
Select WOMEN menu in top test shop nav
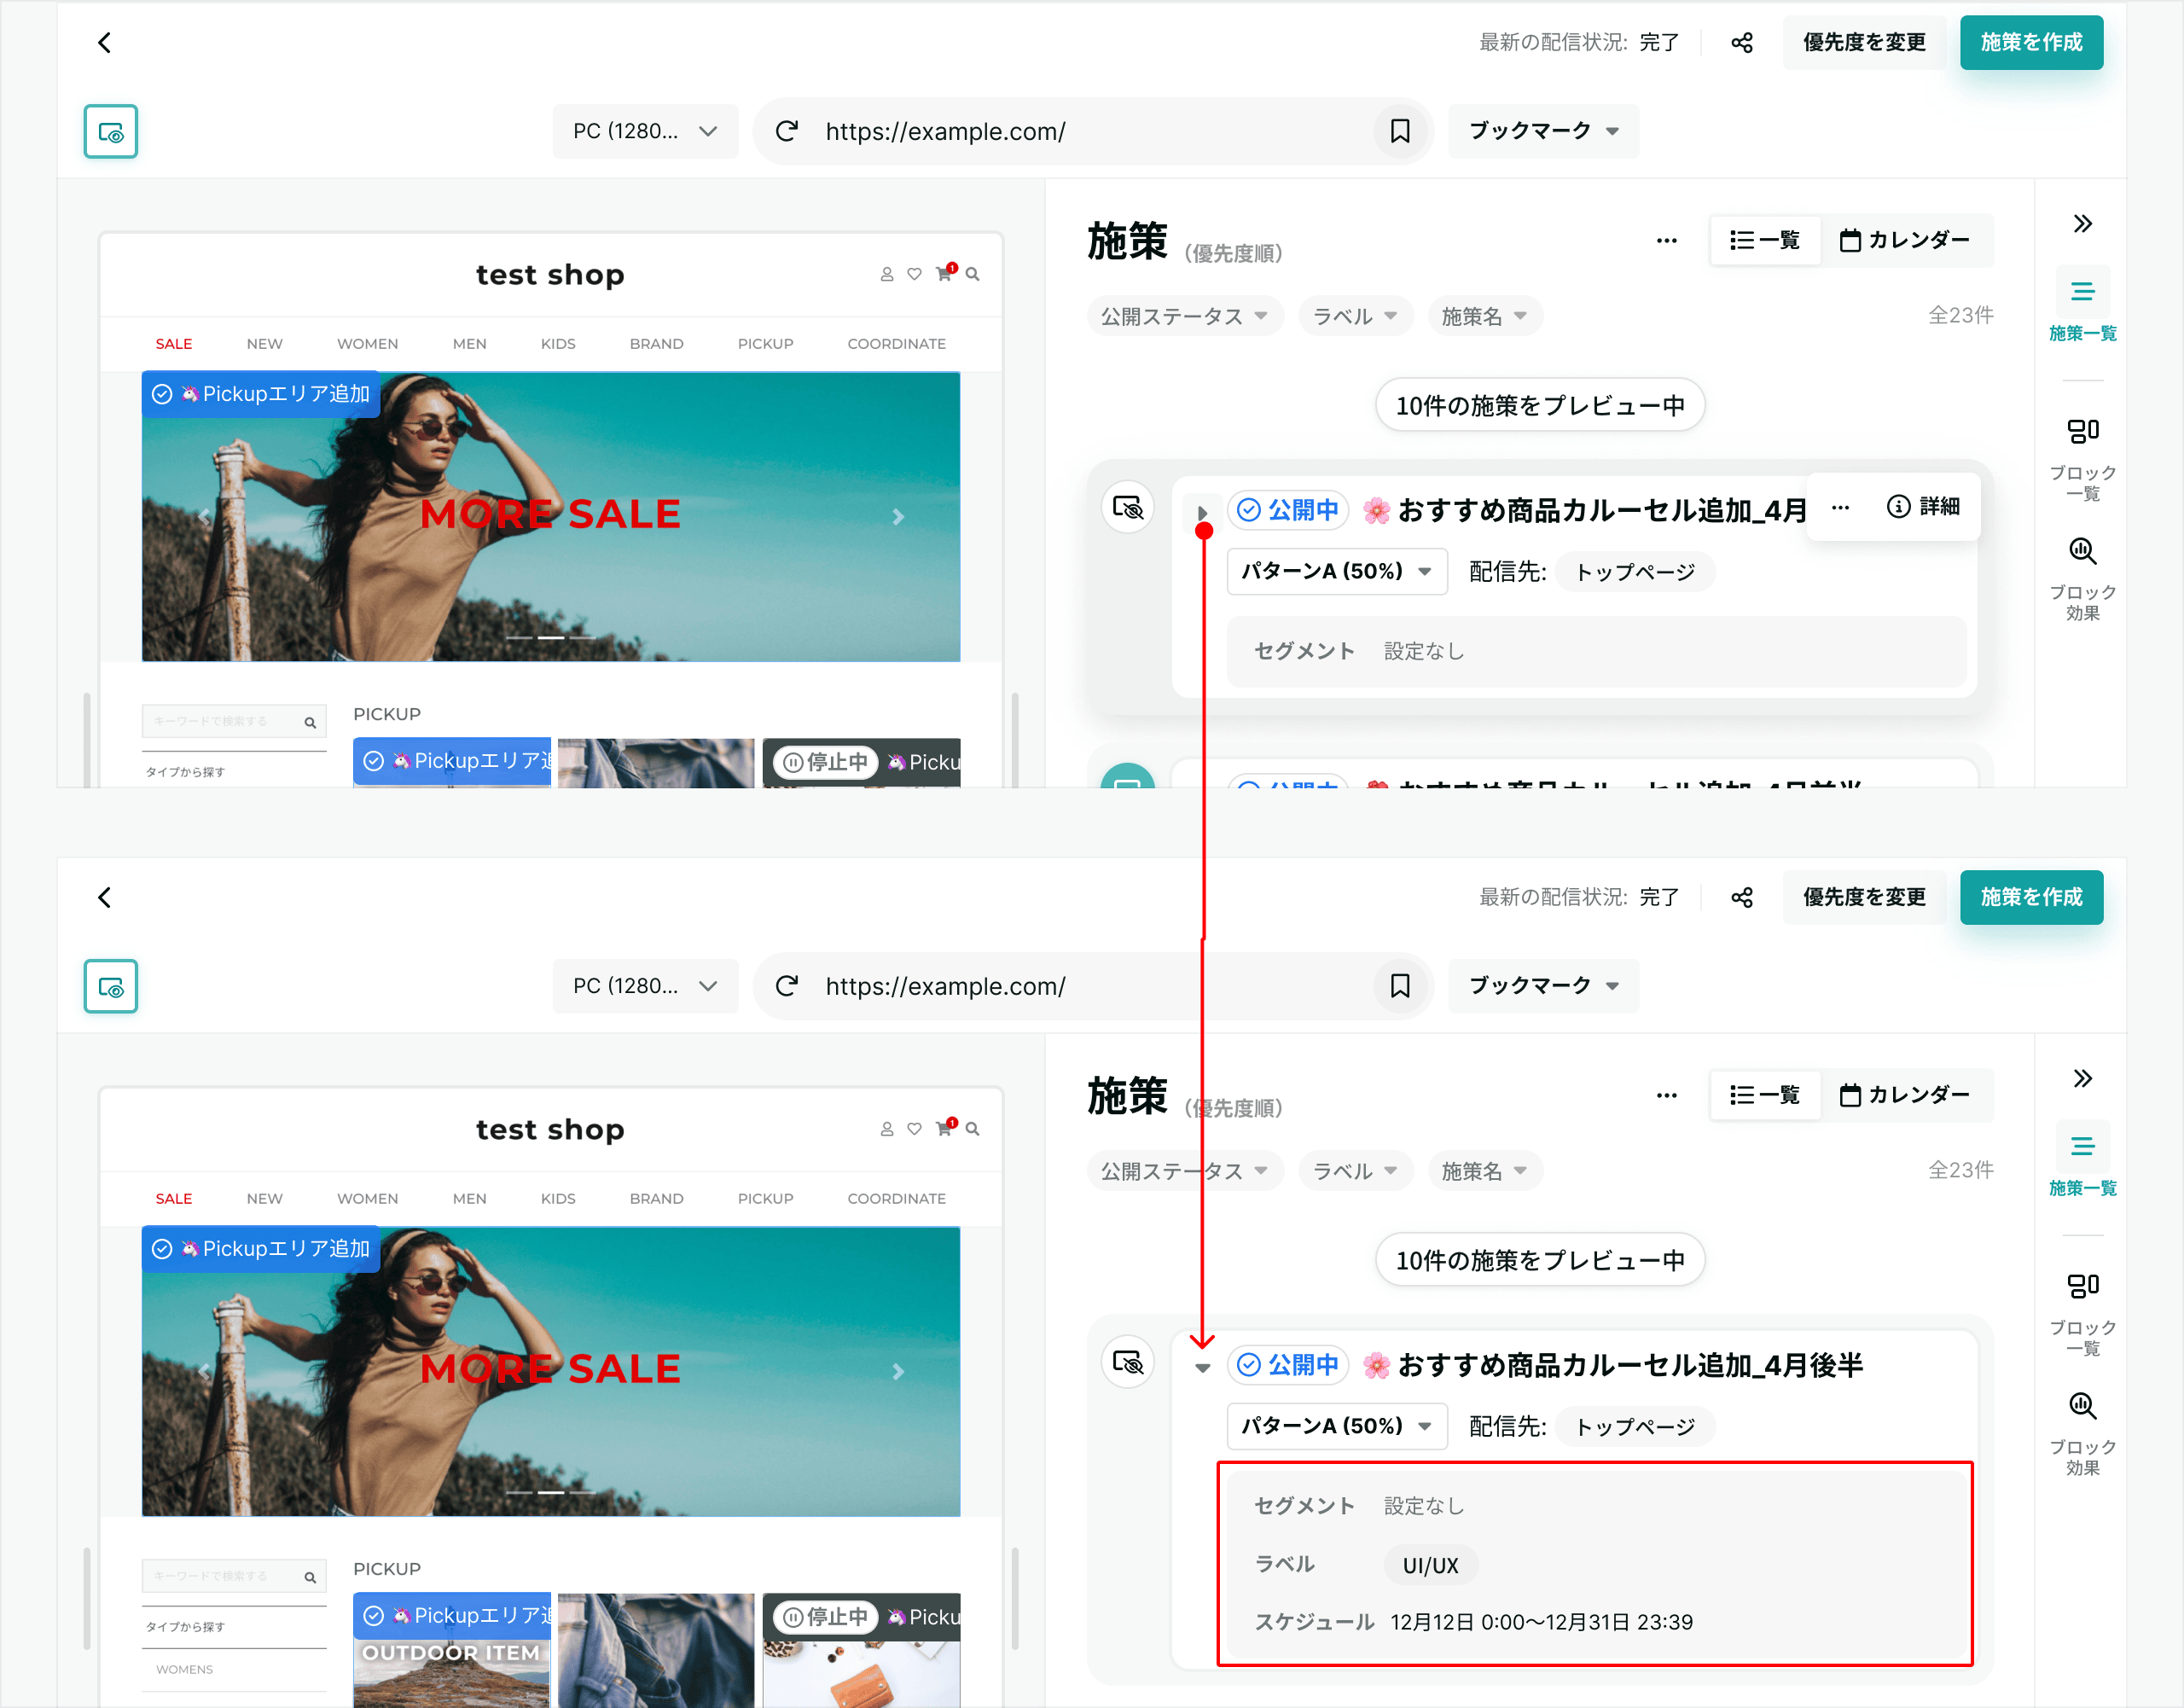pyautogui.click(x=367, y=343)
